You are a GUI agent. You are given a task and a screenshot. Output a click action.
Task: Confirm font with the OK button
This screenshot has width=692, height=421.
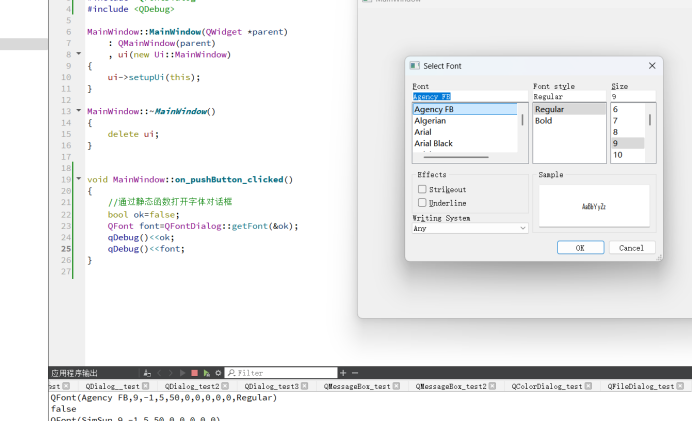[580, 248]
